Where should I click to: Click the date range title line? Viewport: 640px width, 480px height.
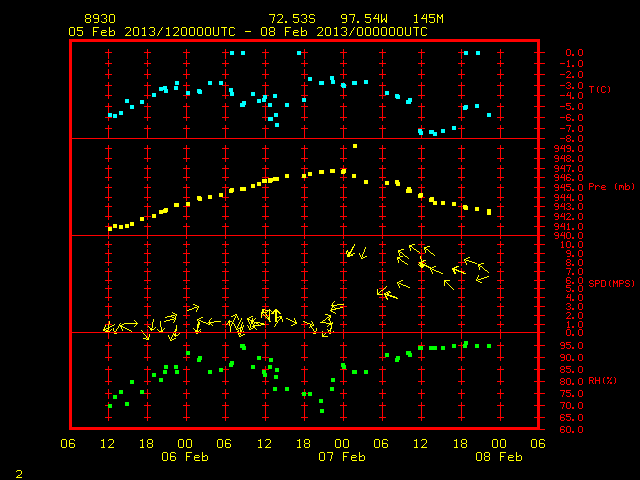tap(248, 32)
